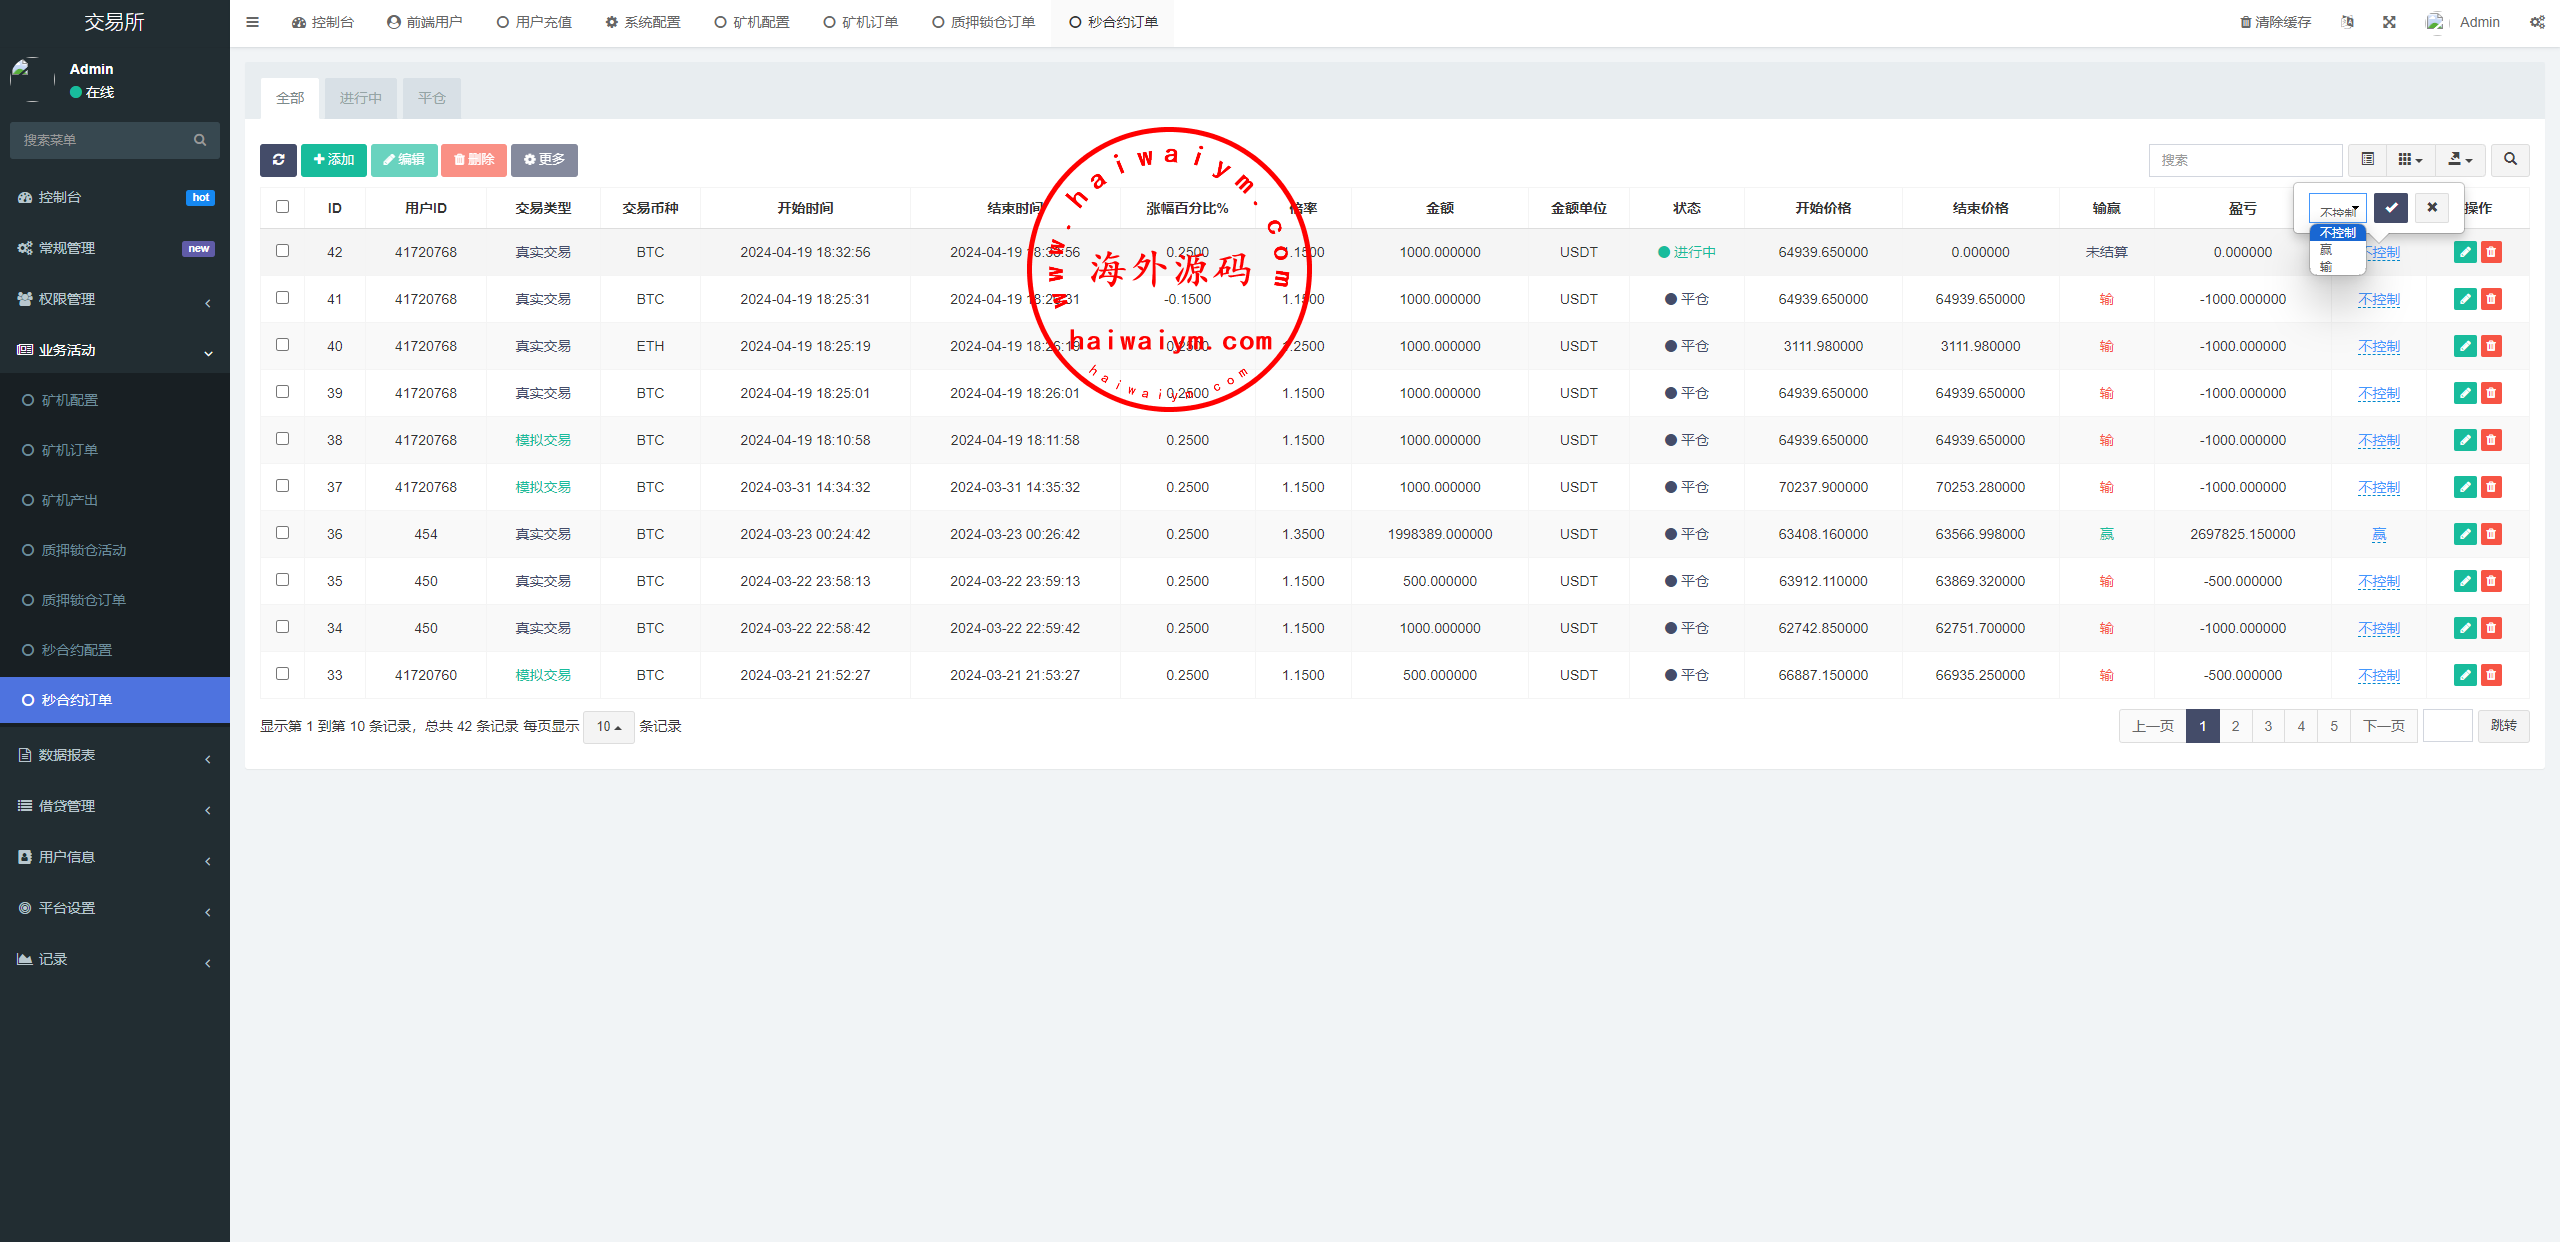Cancel inline edit with X button

click(x=2432, y=208)
